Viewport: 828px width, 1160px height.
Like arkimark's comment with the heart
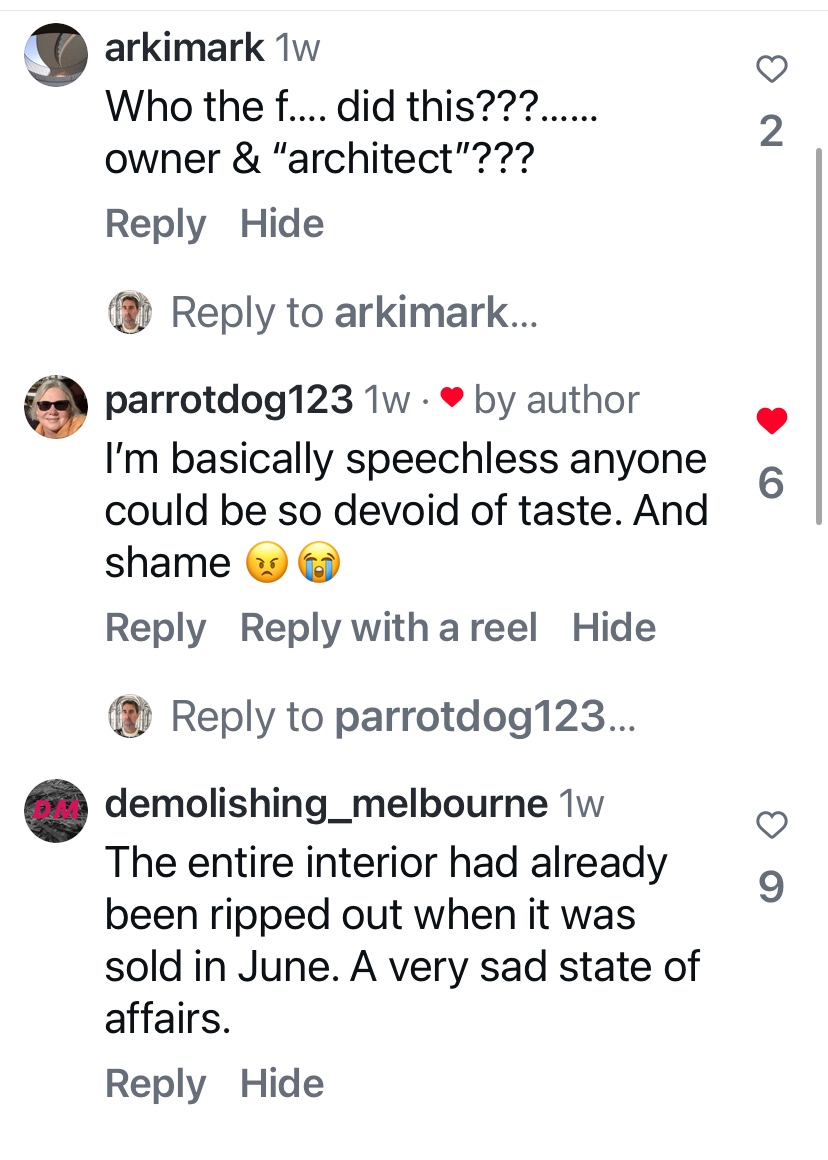tap(771, 69)
